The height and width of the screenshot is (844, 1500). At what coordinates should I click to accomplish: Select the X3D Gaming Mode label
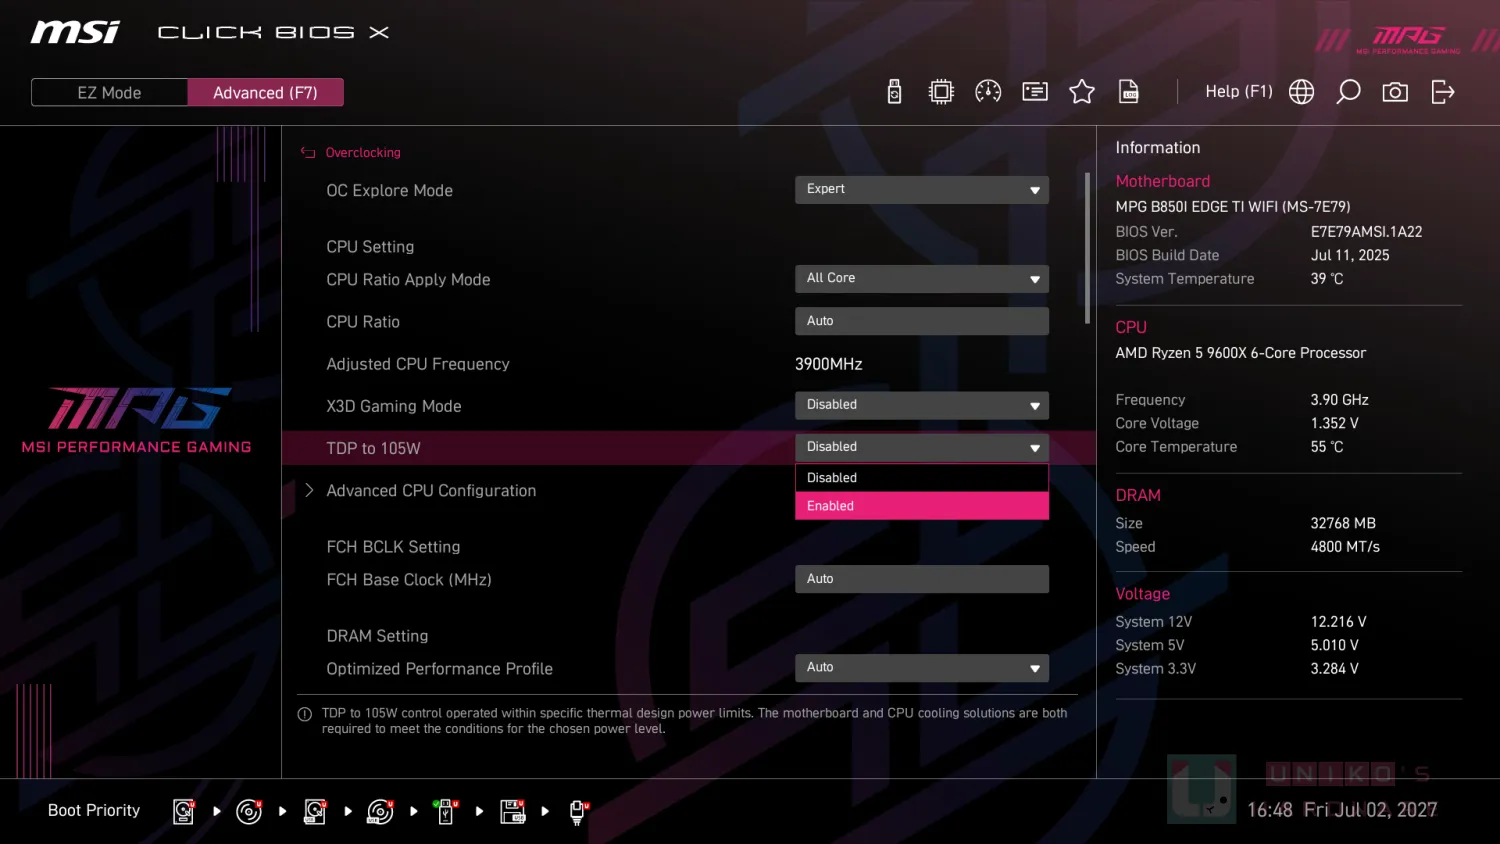[393, 406]
